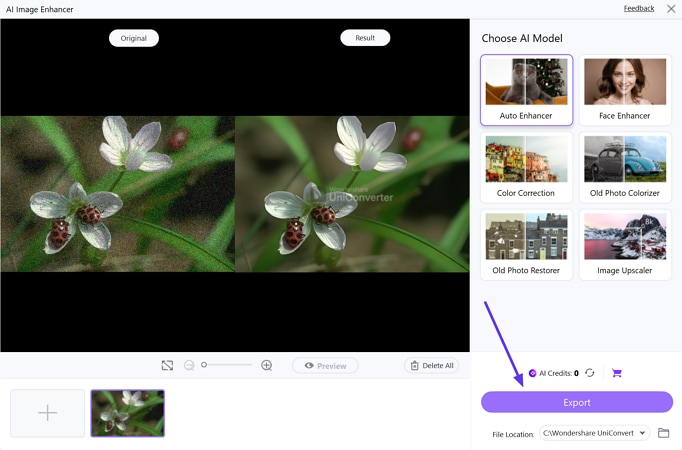Viewport: 682px width, 450px height.
Task: Select the ladybug flower thumbnail
Action: [x=128, y=413]
